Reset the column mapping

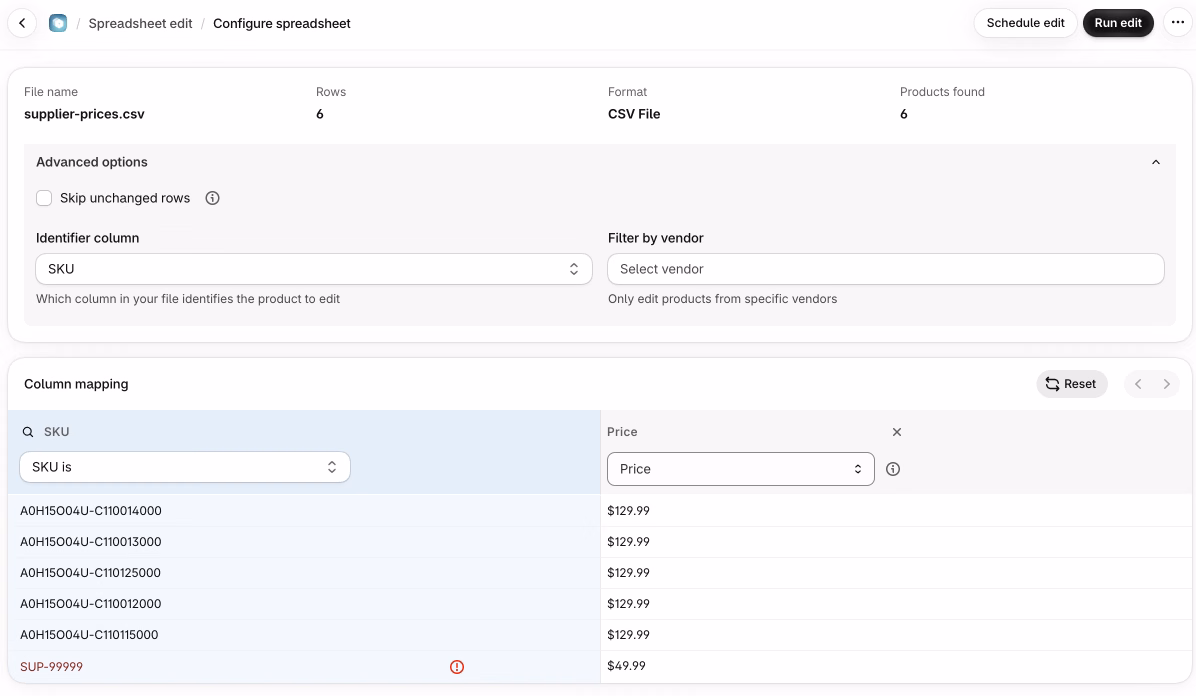click(x=1072, y=384)
